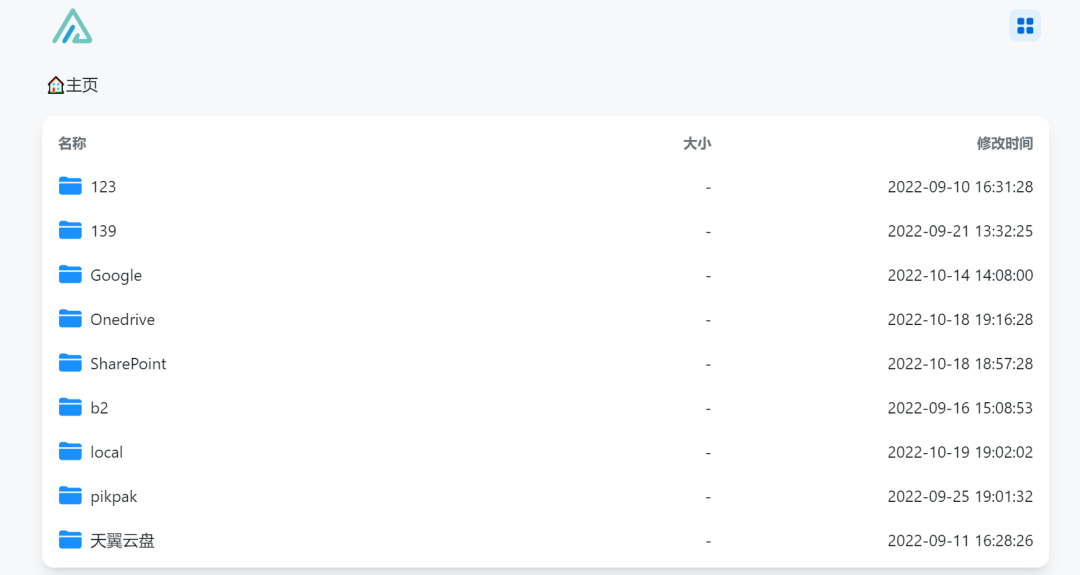Image resolution: width=1080 pixels, height=575 pixels.
Task: Sort by 修改时间 column header
Action: tap(1005, 143)
